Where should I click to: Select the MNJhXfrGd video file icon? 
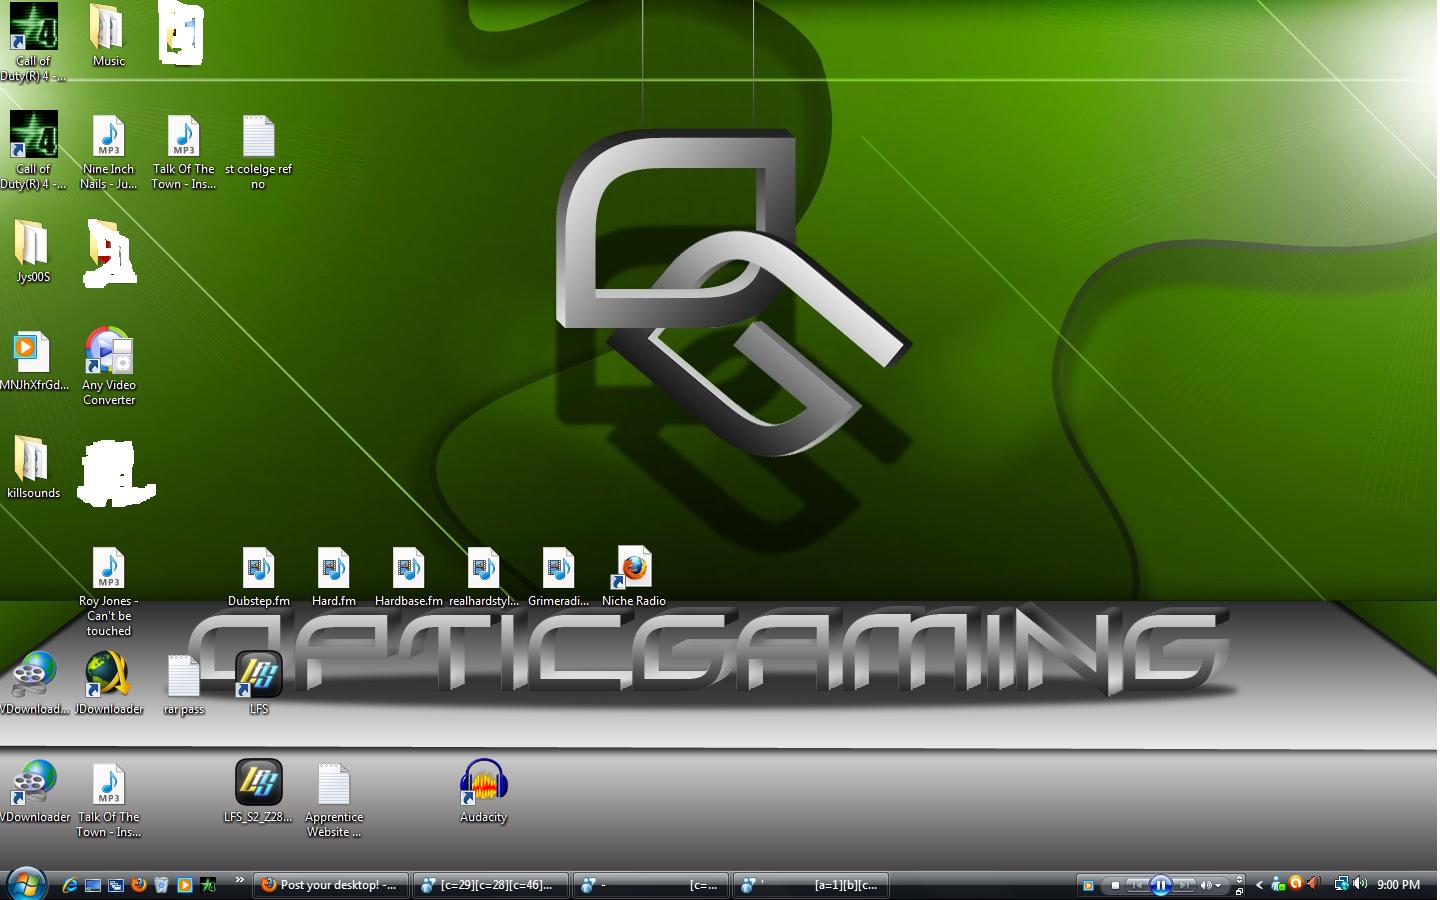click(x=33, y=360)
